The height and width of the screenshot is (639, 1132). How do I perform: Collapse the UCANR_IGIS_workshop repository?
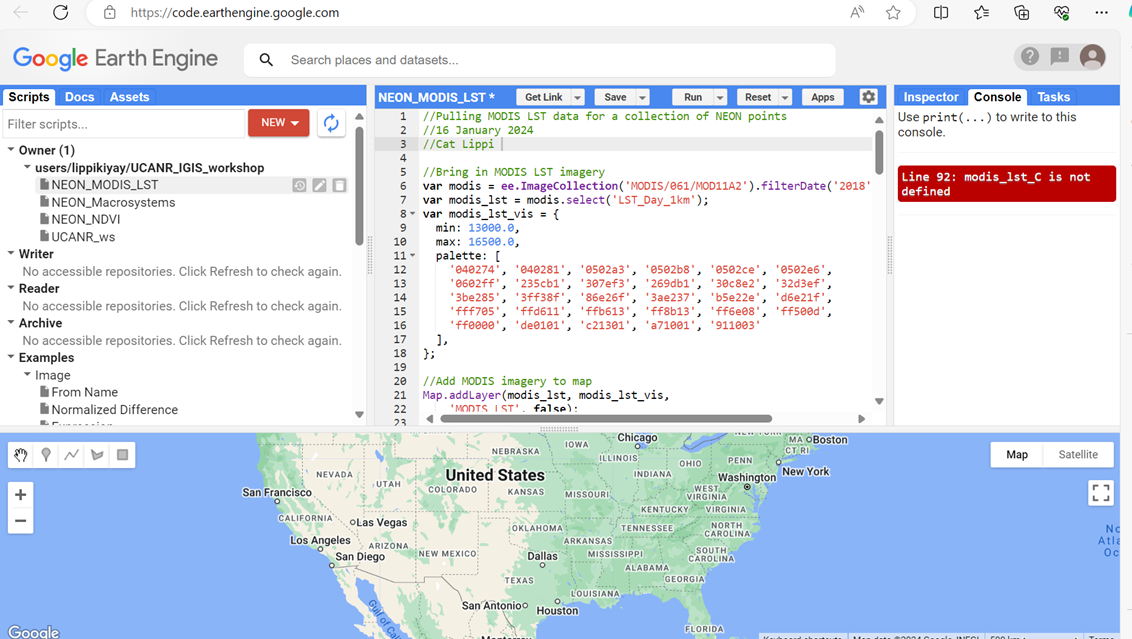(27, 168)
